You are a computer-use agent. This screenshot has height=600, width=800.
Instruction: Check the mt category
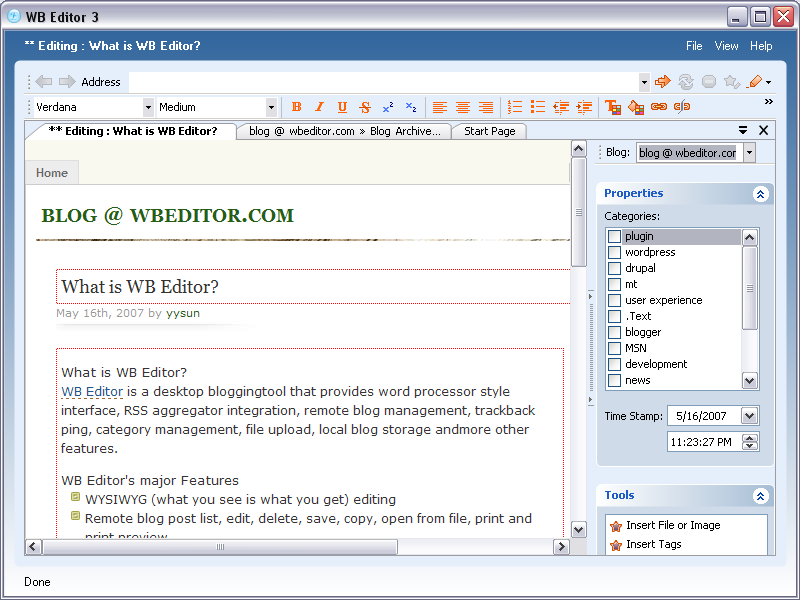point(614,284)
